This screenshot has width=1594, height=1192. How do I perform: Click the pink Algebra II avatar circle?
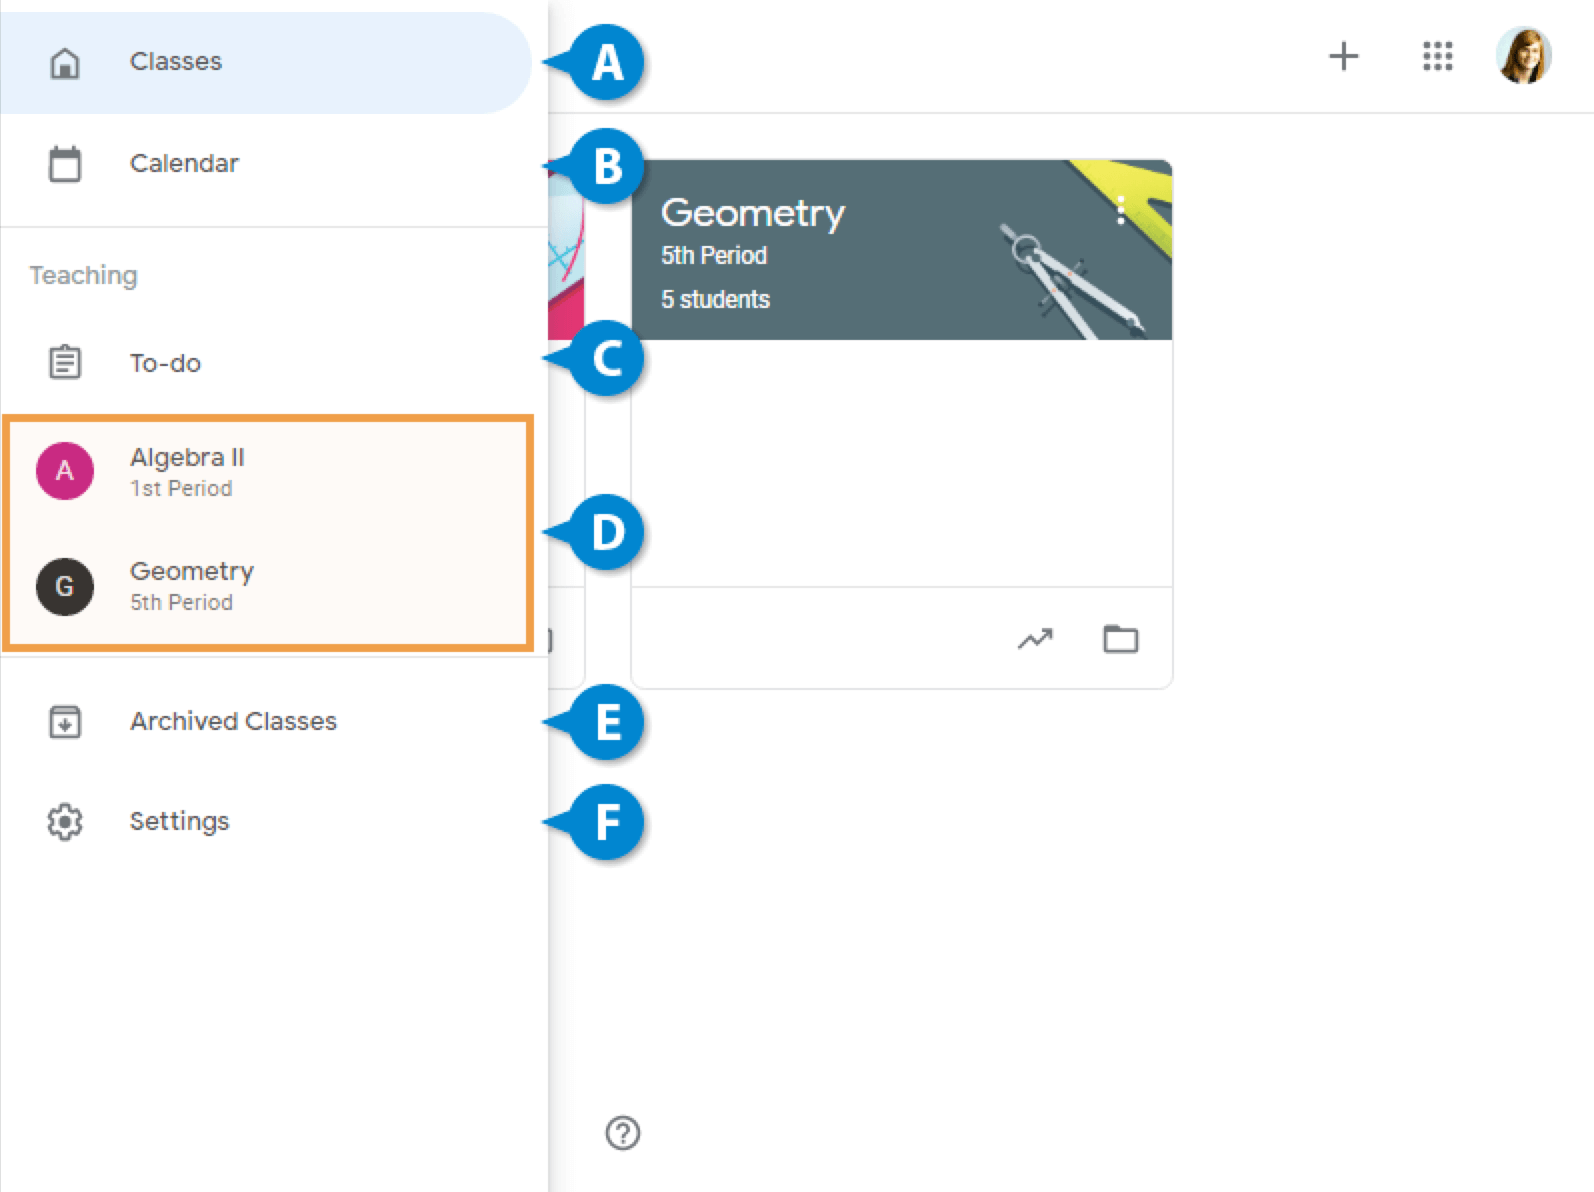coord(65,471)
